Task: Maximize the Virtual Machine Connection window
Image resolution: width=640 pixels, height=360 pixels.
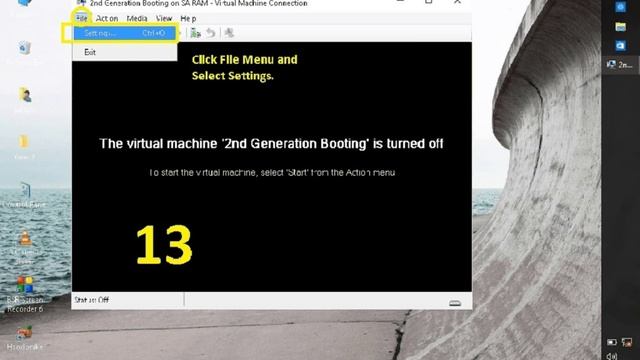Action: pos(429,2)
